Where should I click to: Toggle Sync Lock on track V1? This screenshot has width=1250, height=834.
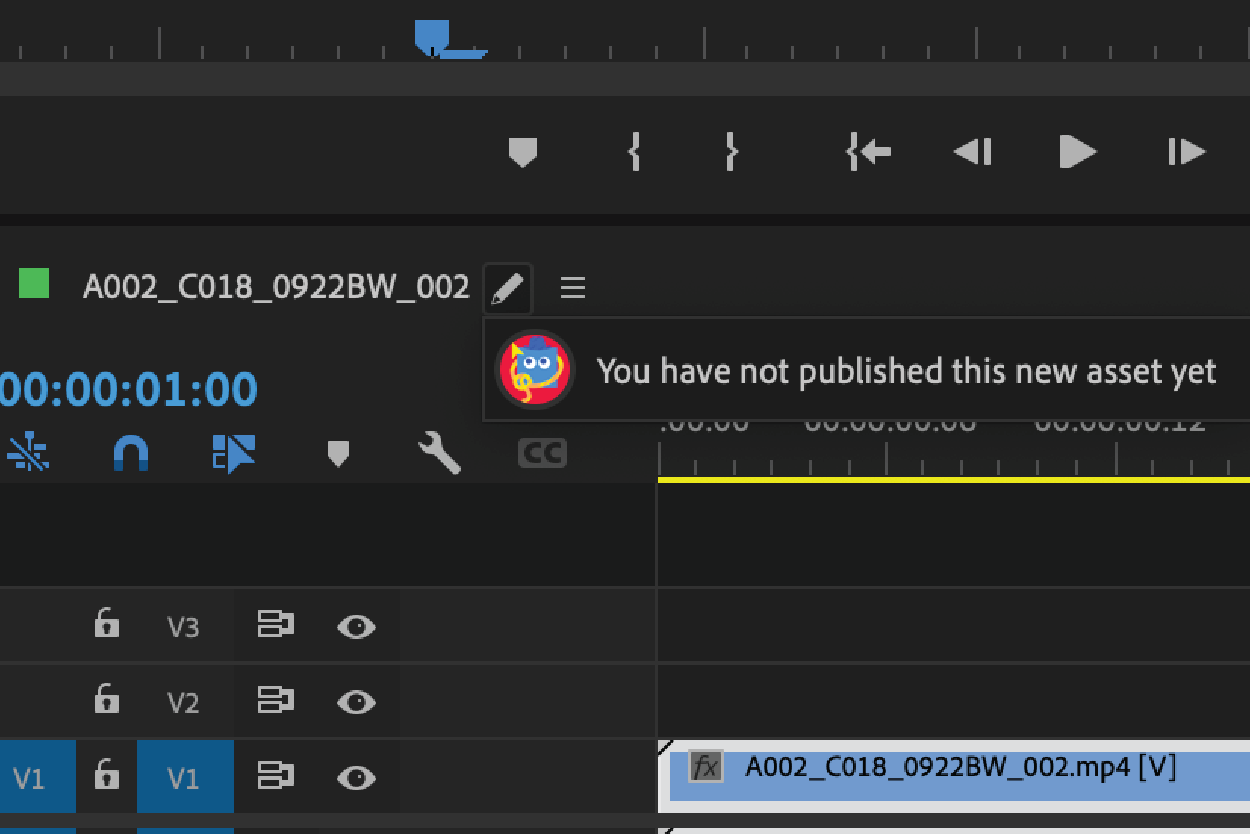pos(275,777)
